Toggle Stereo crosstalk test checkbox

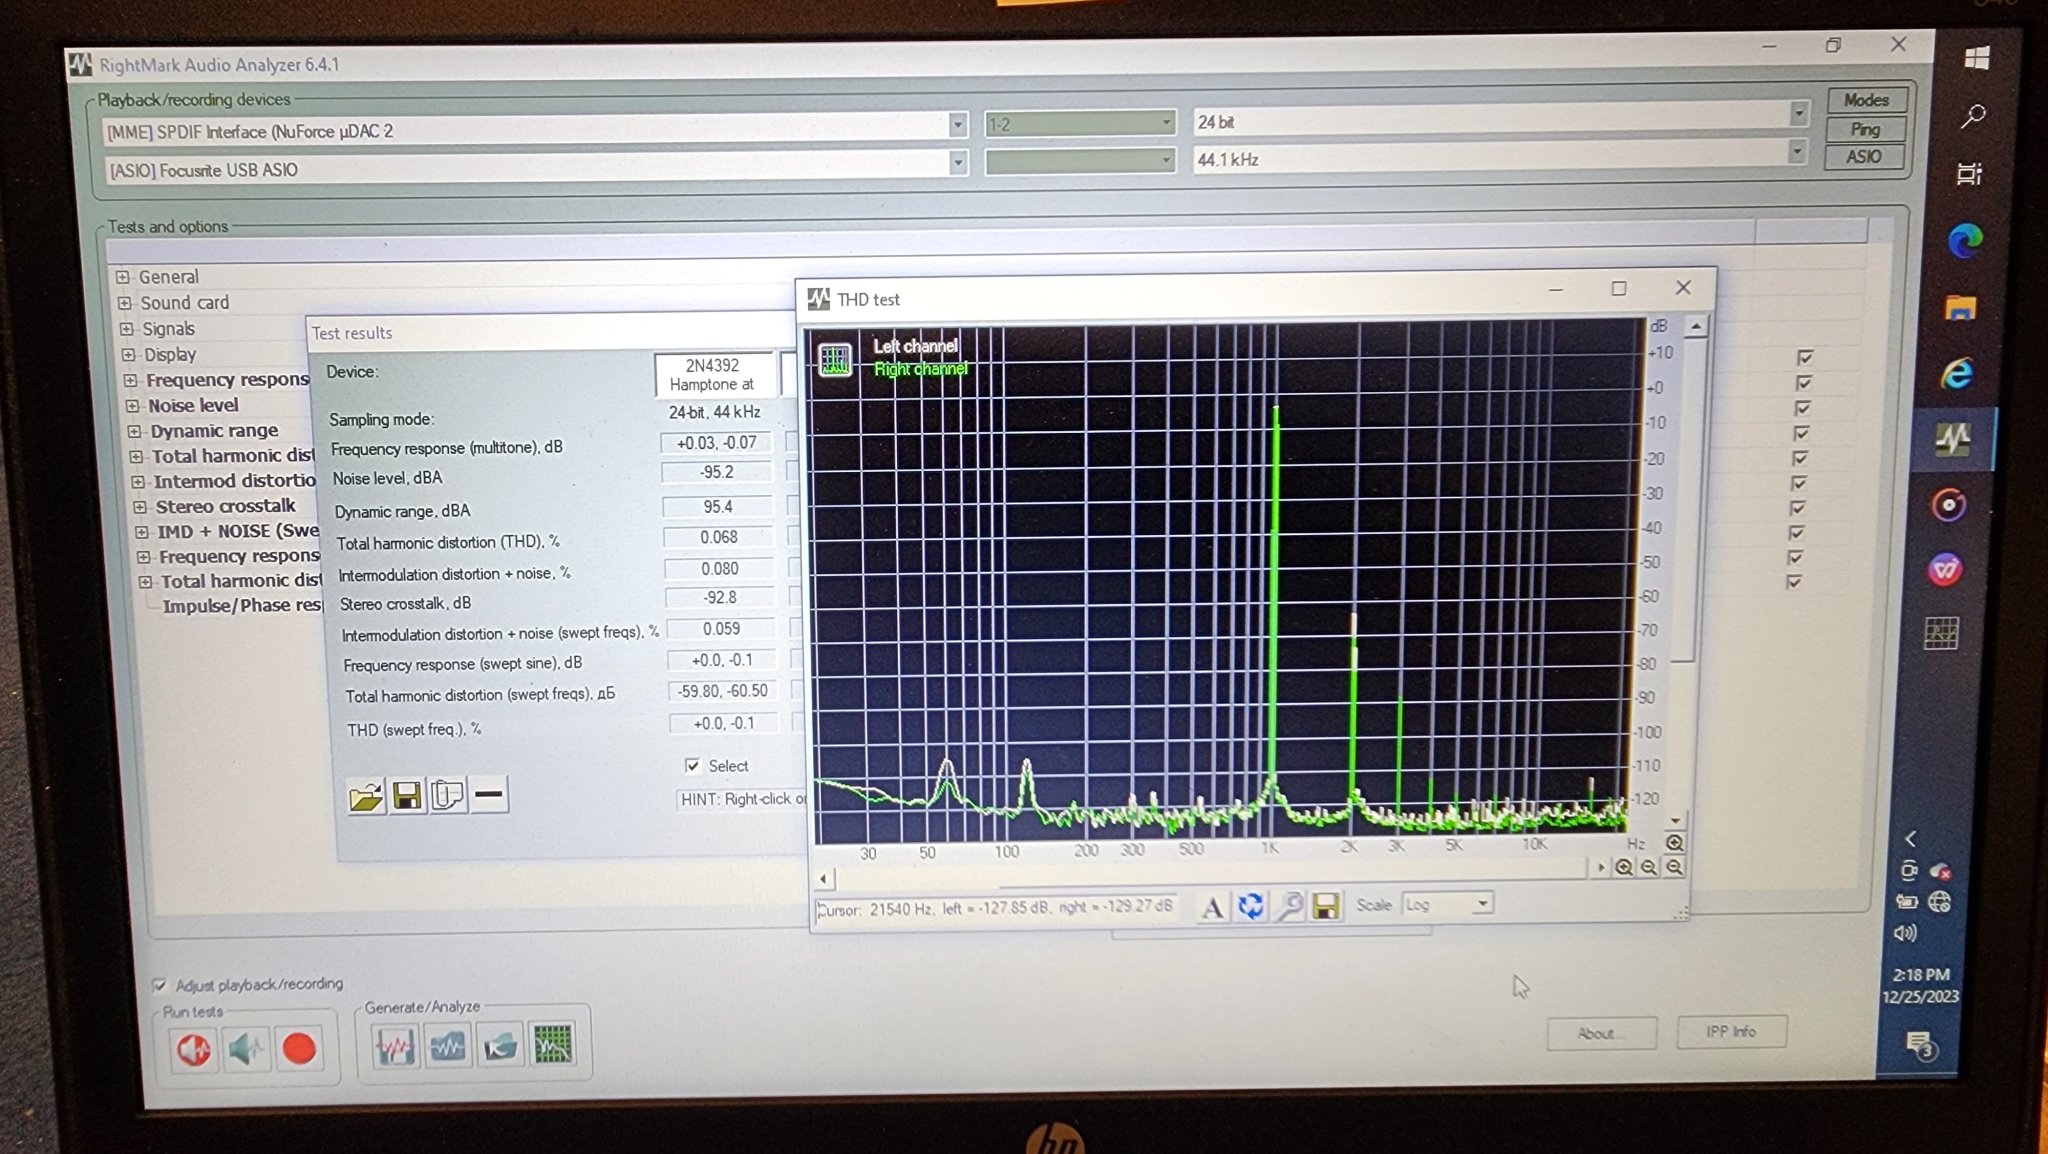coord(1799,482)
